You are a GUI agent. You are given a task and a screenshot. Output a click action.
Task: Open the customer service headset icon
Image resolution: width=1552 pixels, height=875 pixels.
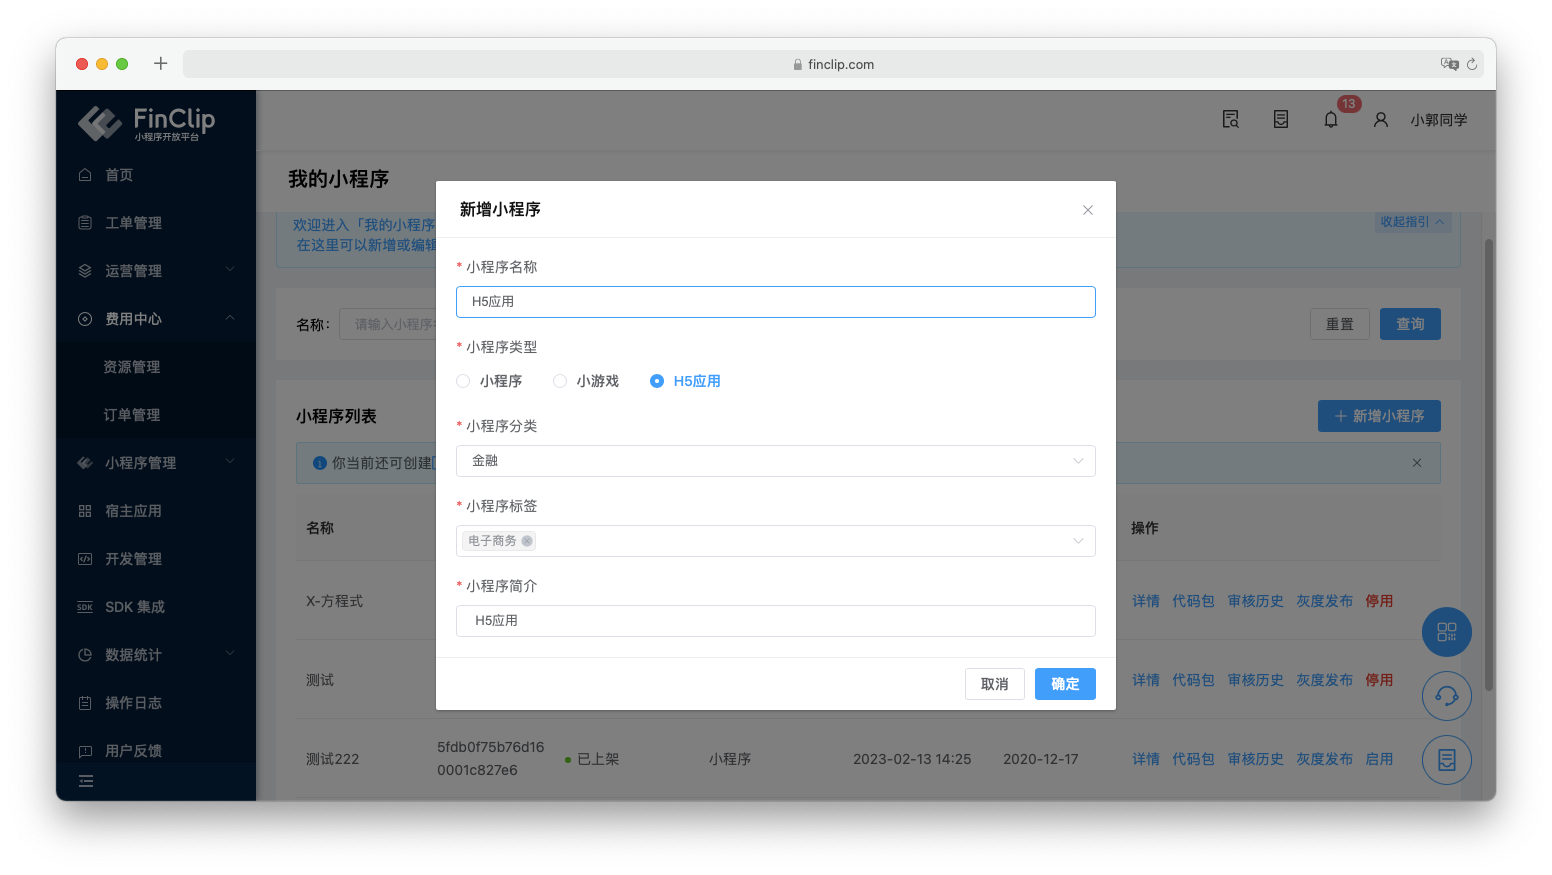1446,696
